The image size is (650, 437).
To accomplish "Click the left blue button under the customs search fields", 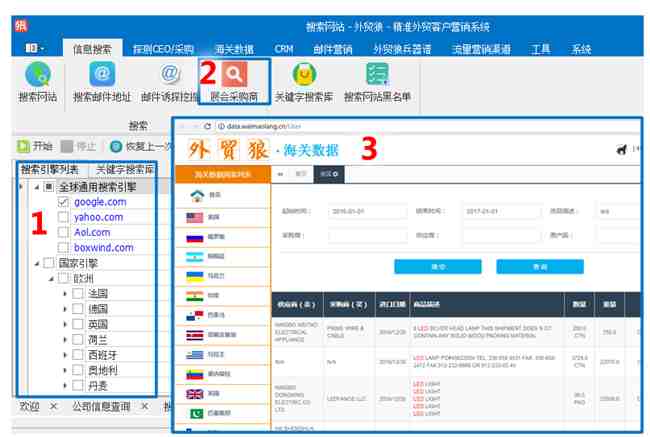I will tap(438, 267).
